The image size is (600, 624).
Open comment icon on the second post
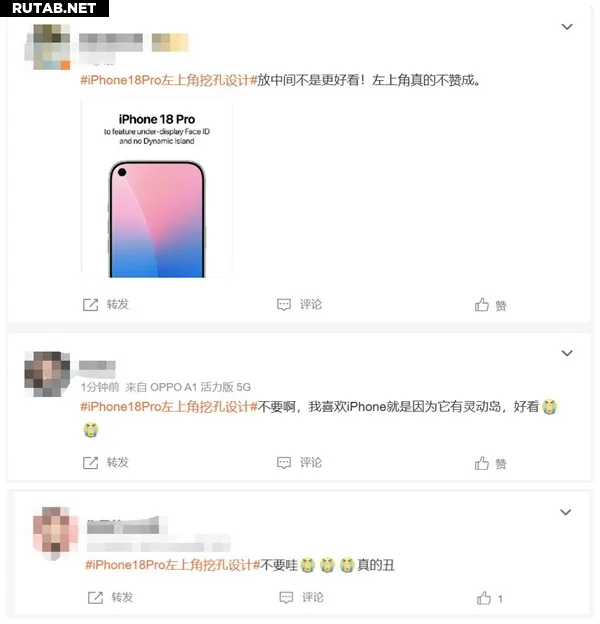(x=284, y=463)
